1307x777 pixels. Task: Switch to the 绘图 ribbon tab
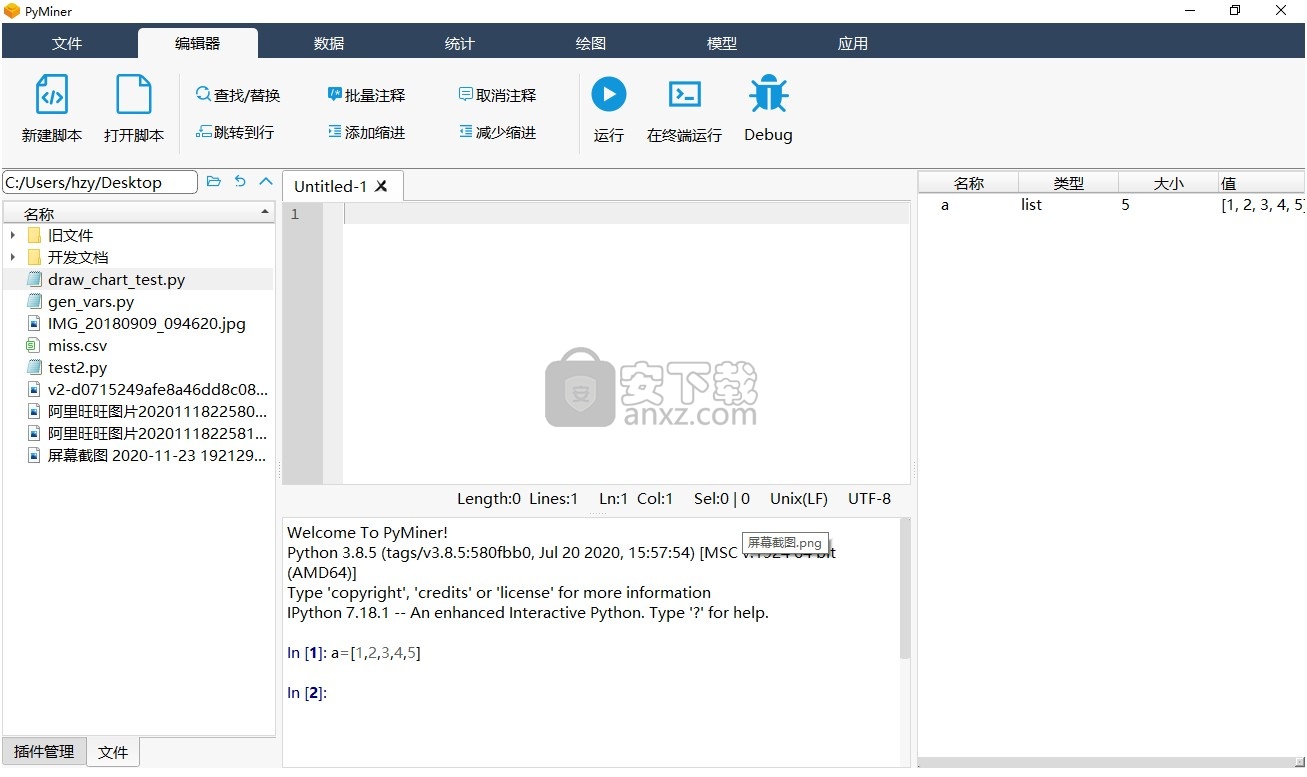591,43
